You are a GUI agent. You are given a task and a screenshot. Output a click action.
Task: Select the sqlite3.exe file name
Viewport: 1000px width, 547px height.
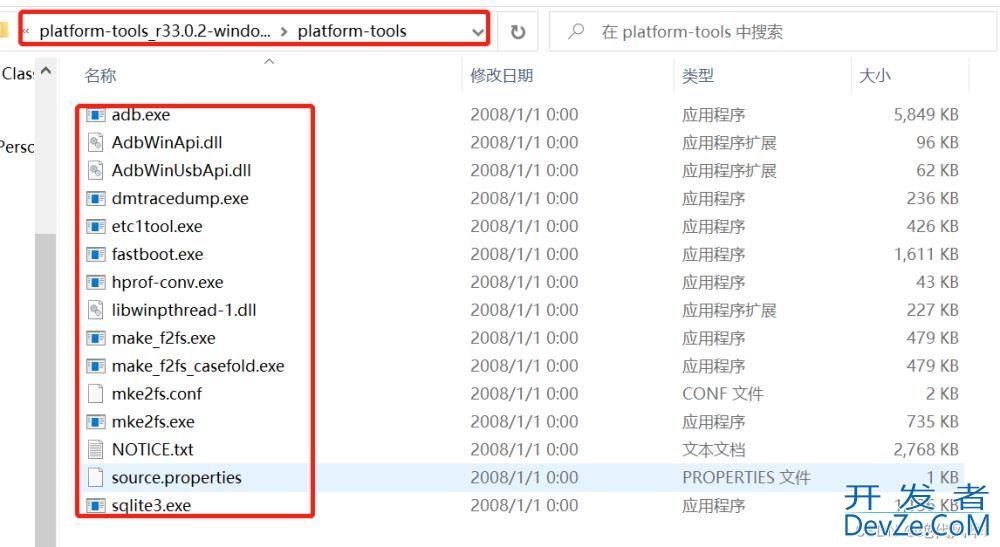pyautogui.click(x=152, y=506)
